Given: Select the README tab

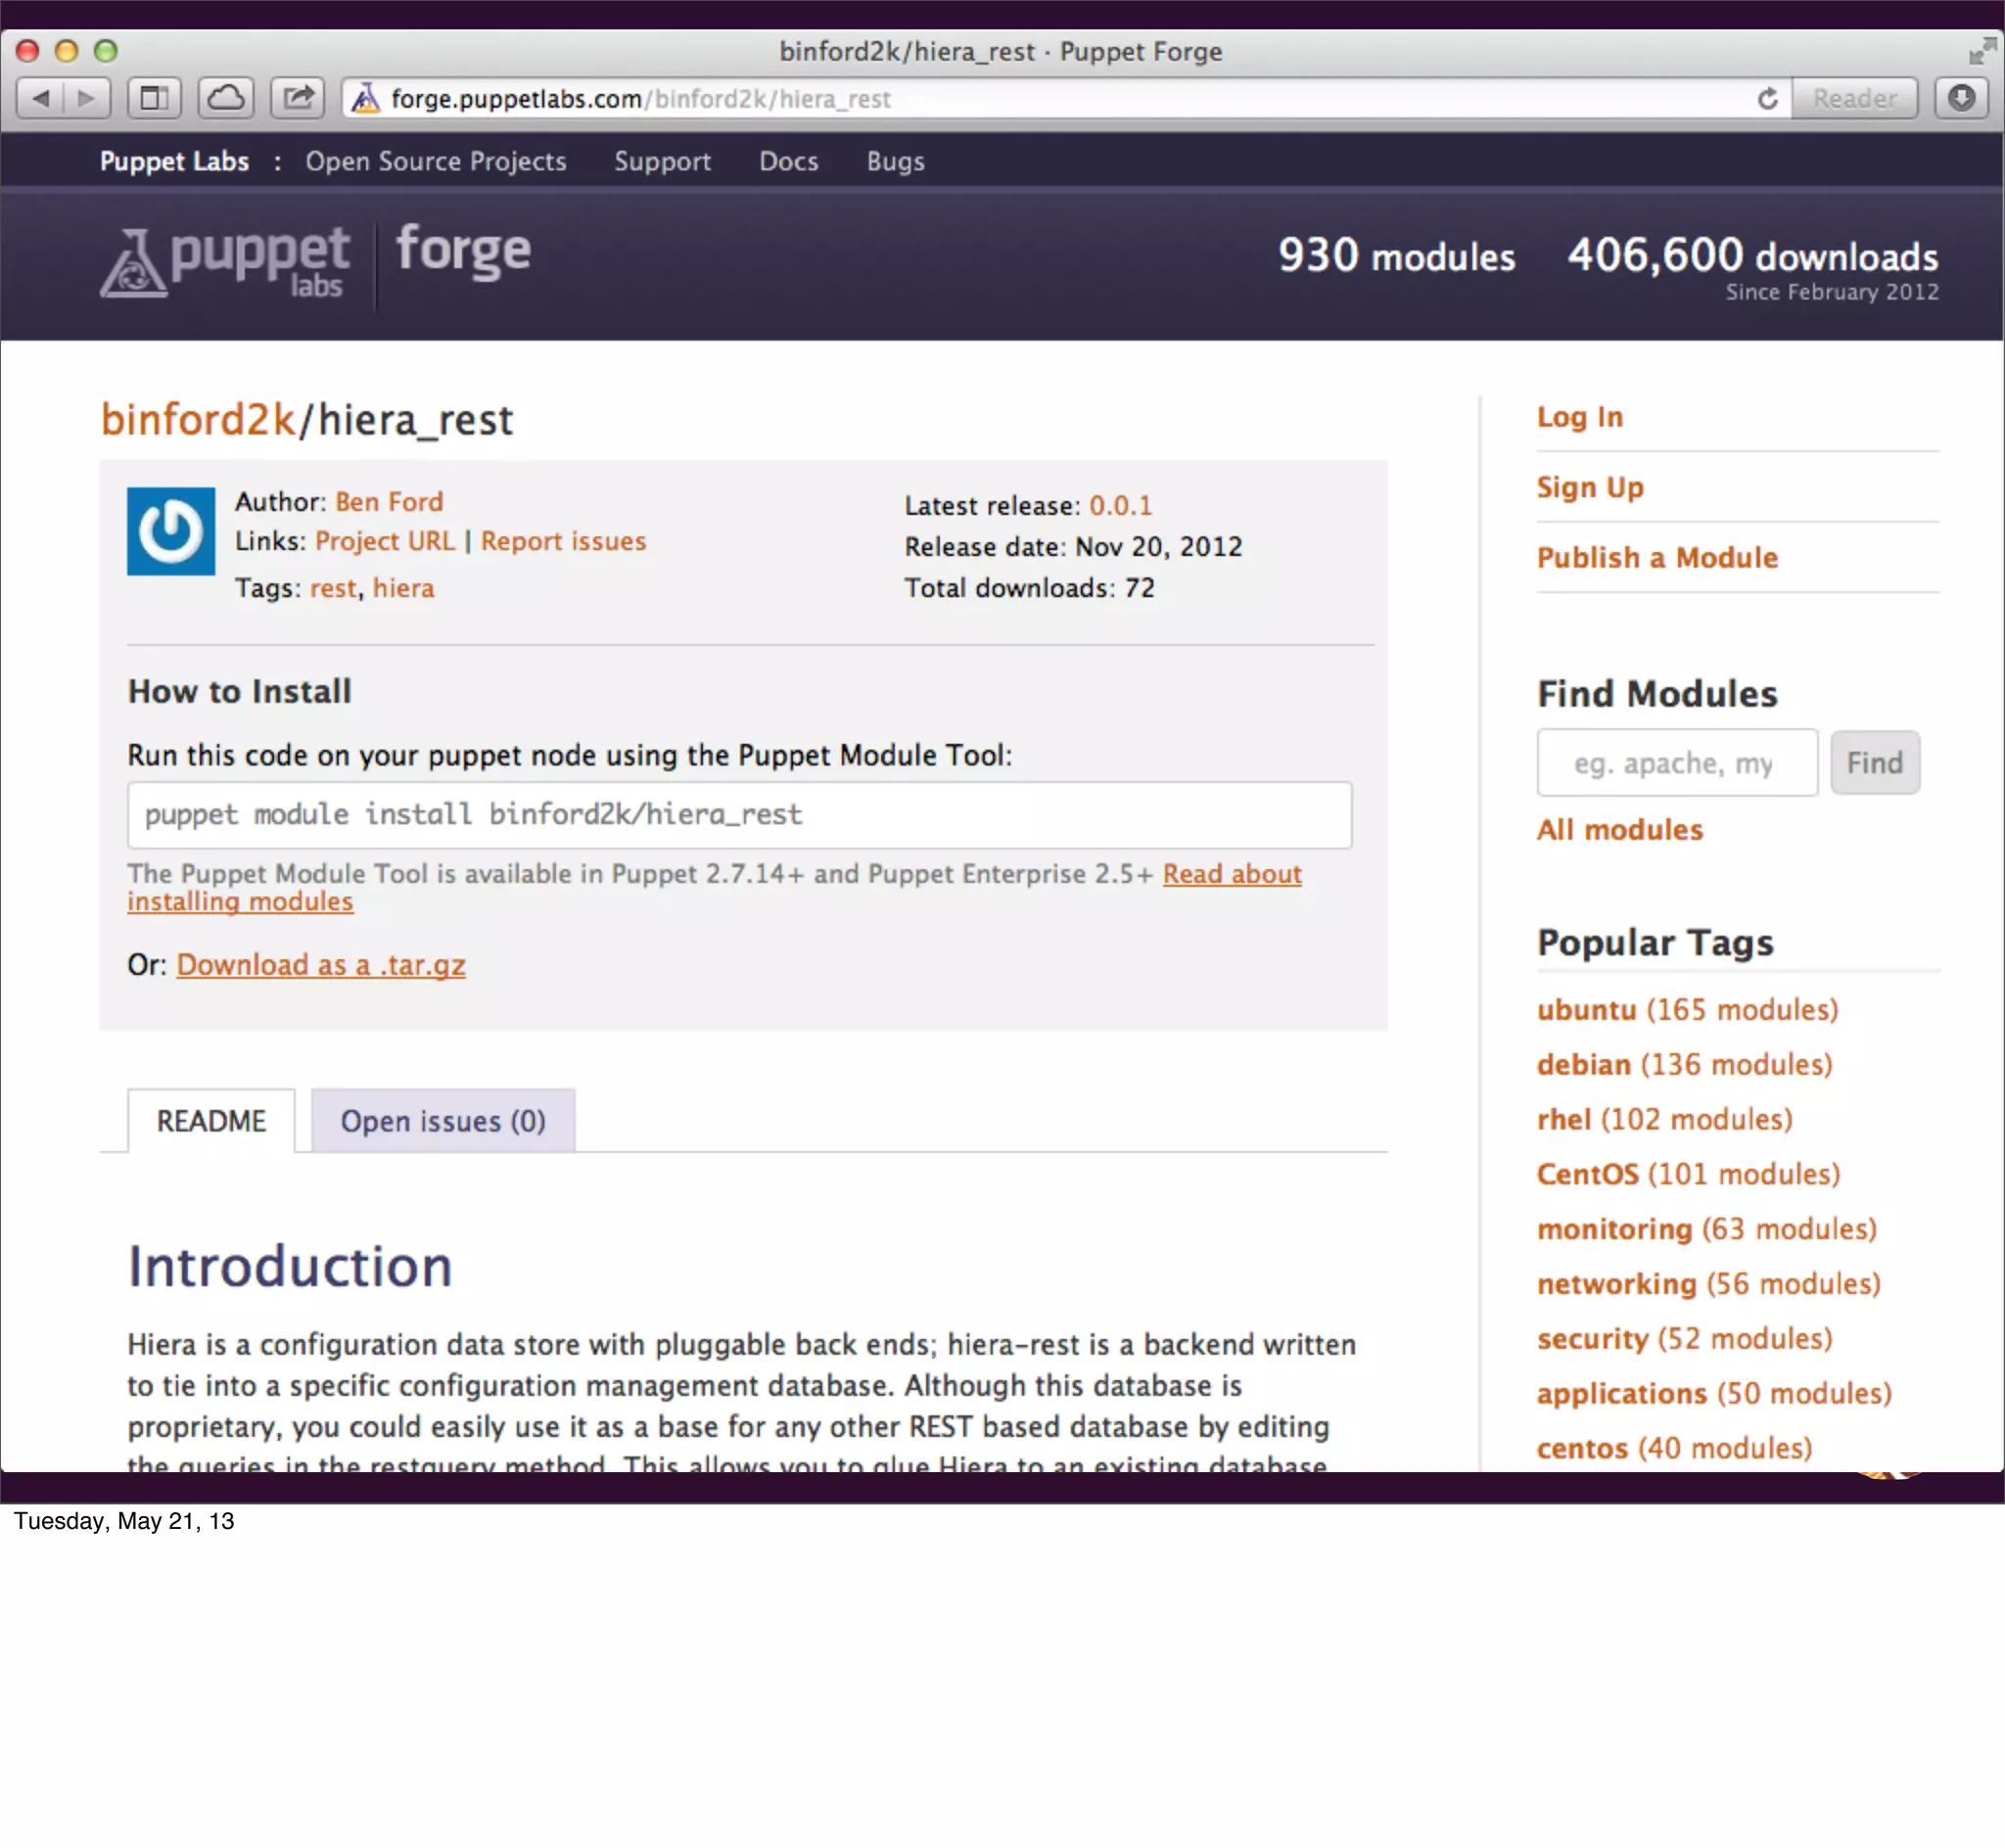Looking at the screenshot, I should 211,1121.
